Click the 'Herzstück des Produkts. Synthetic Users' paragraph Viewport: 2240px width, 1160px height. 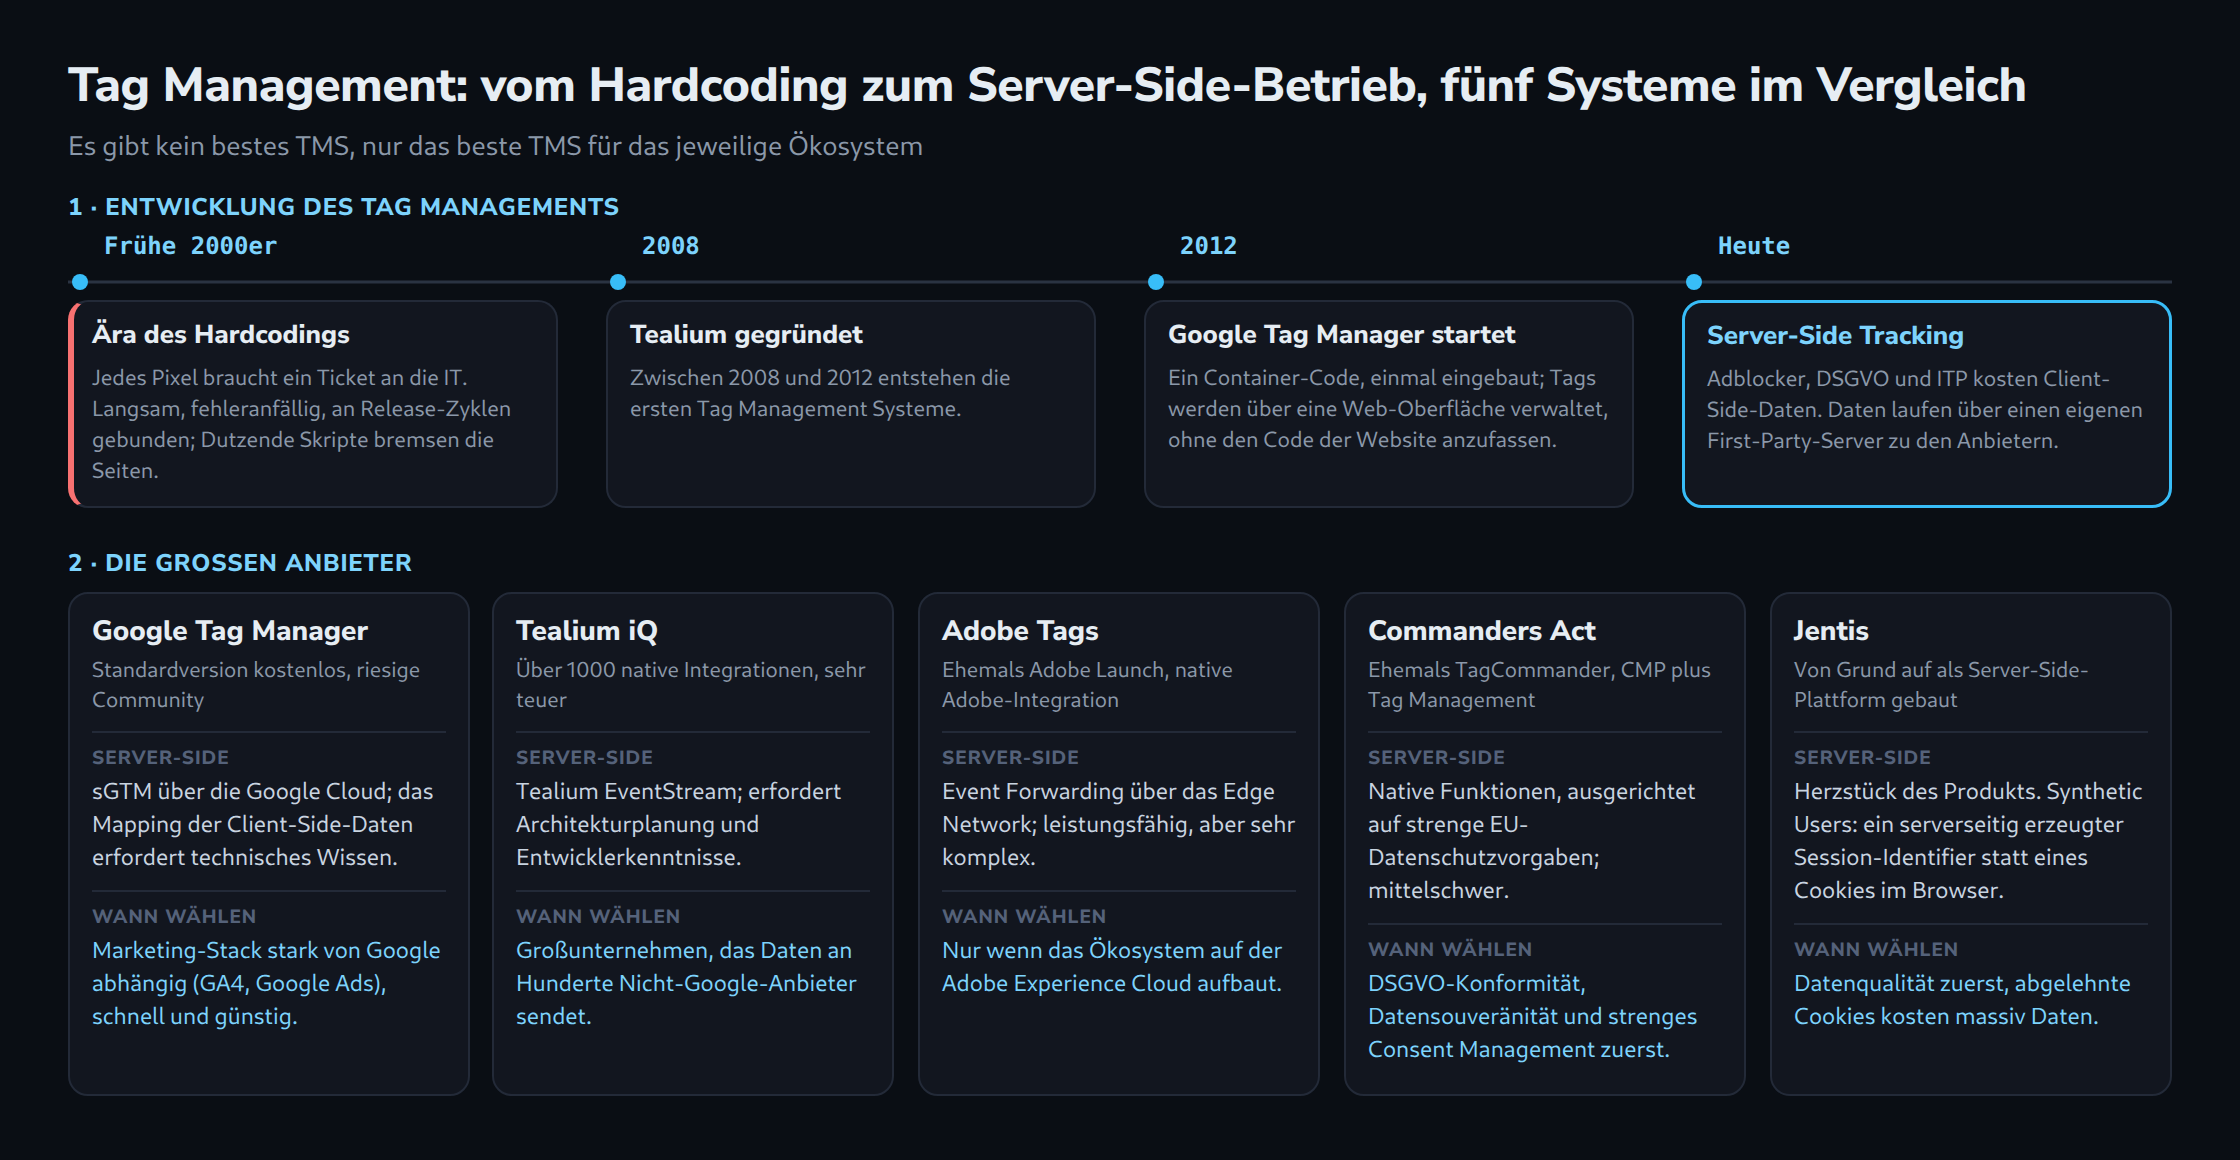click(x=1968, y=841)
